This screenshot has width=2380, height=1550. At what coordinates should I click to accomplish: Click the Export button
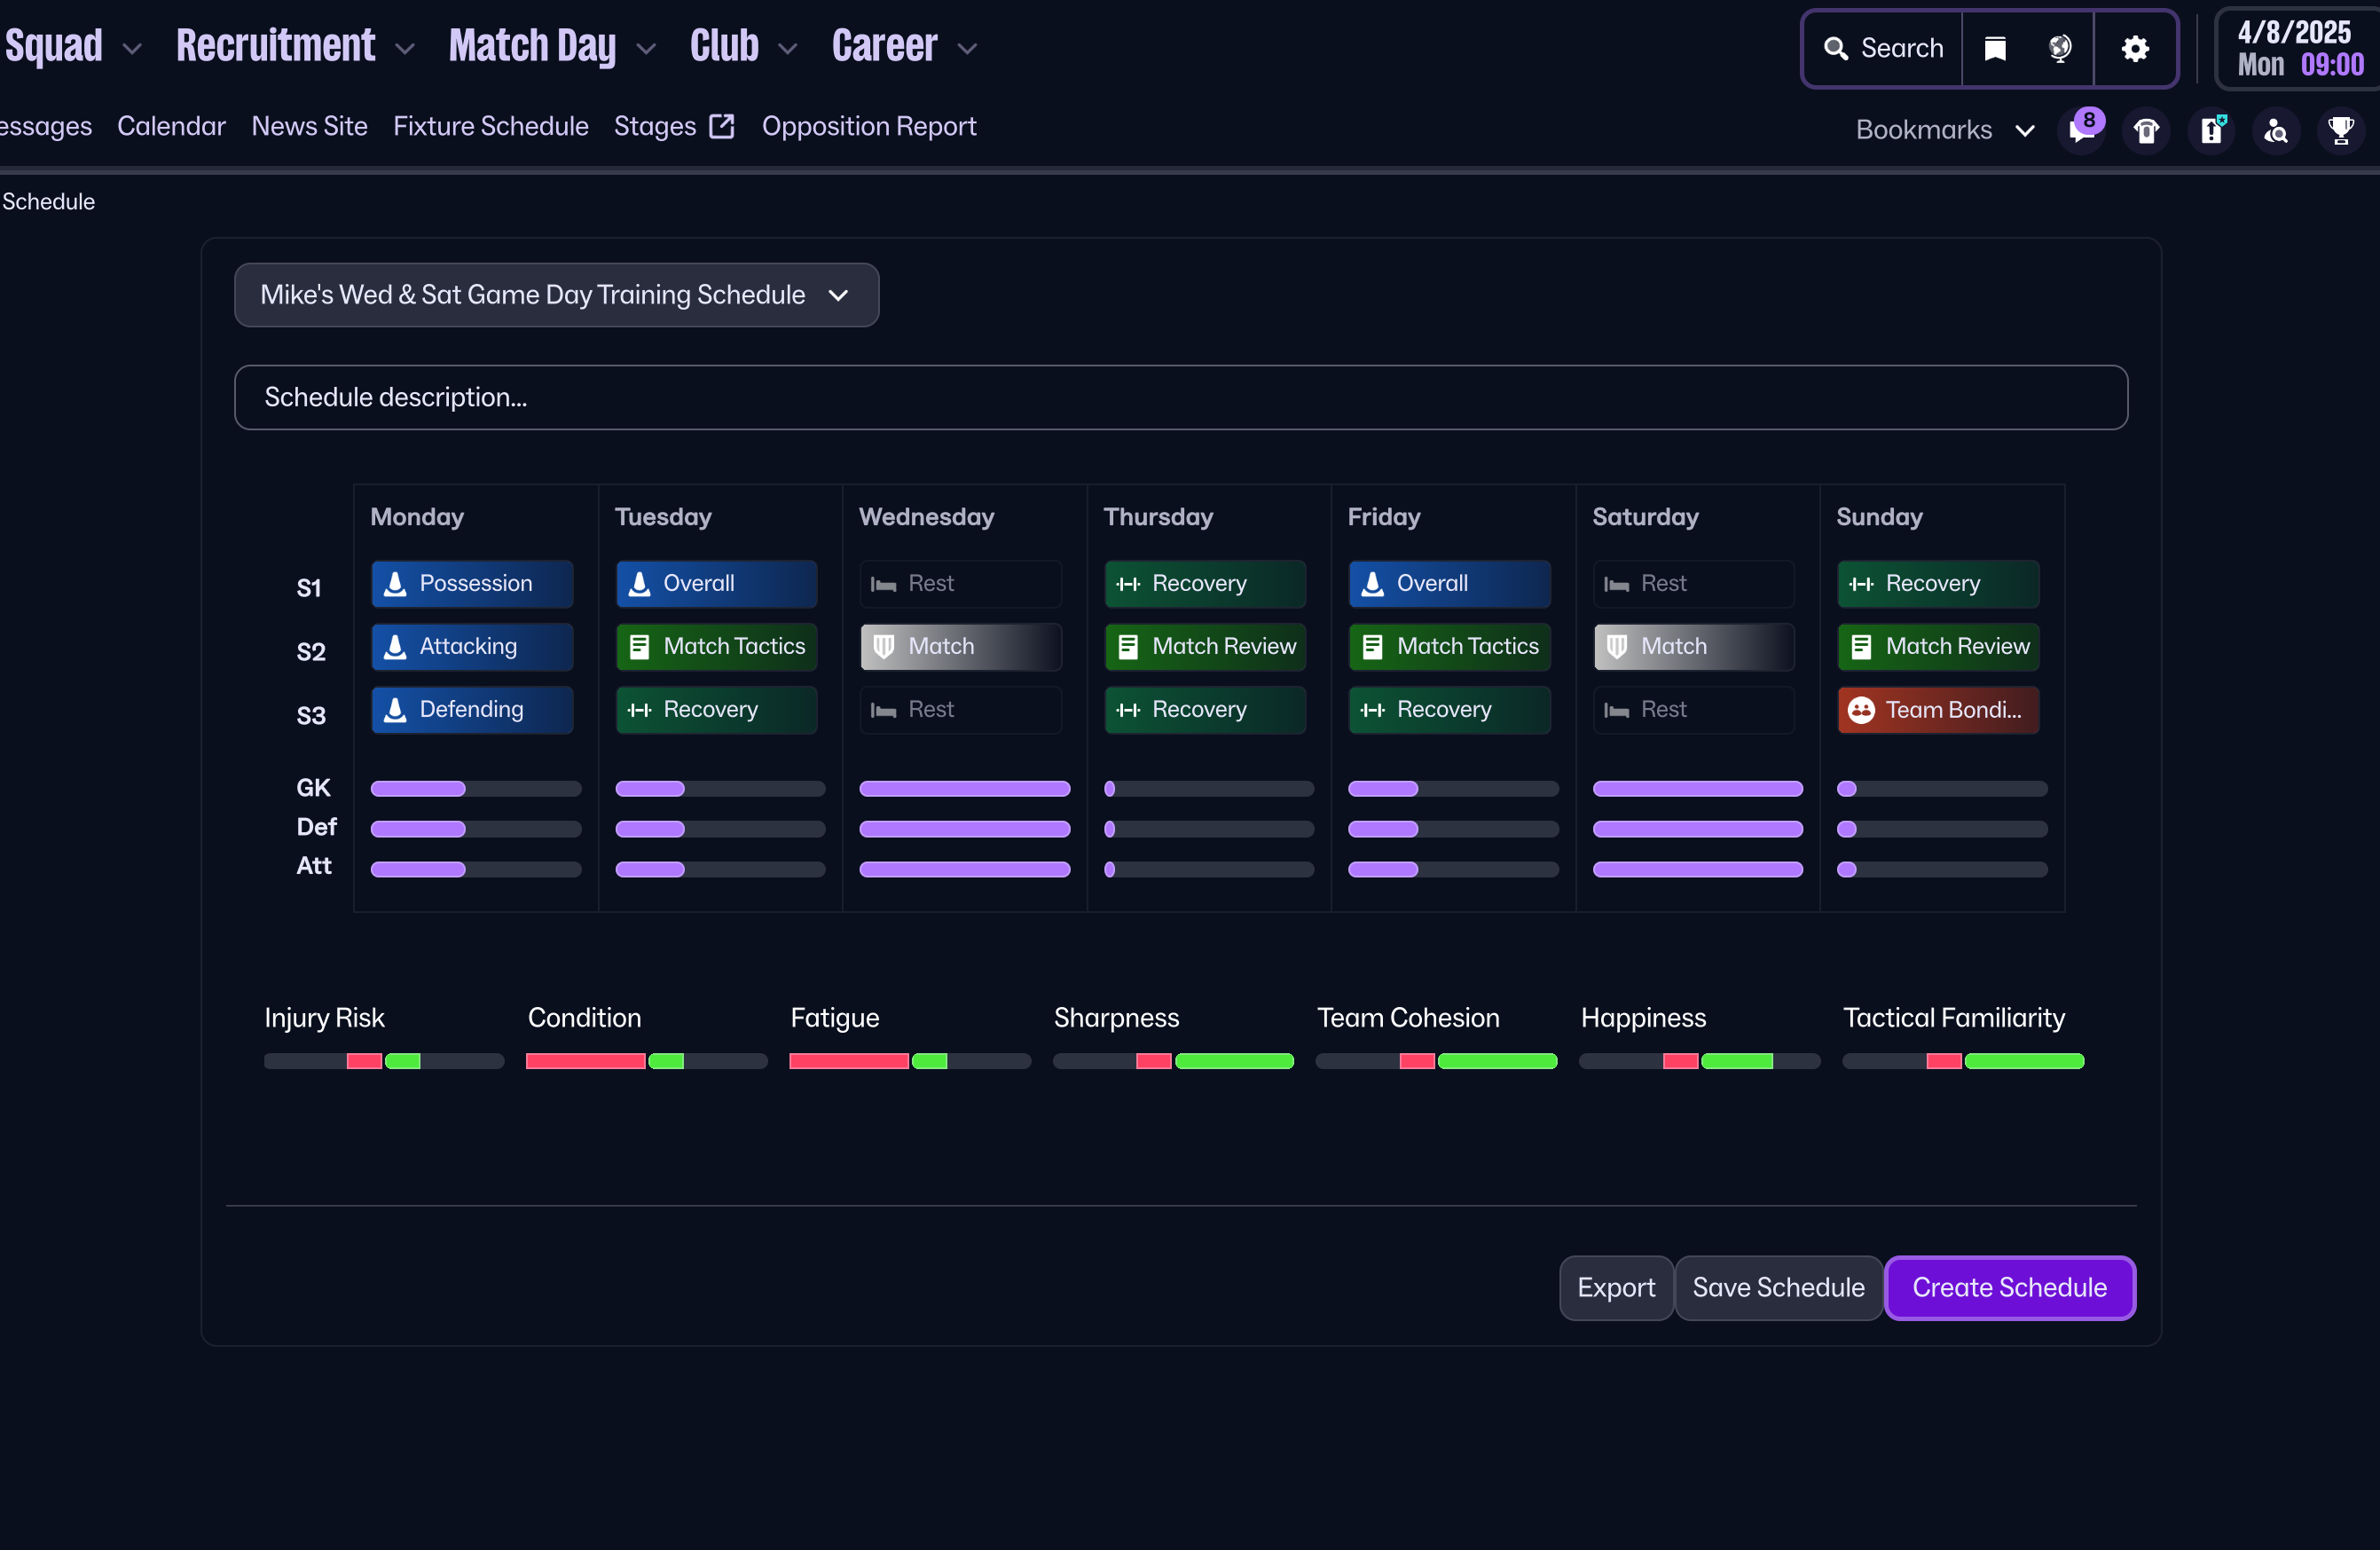point(1615,1287)
